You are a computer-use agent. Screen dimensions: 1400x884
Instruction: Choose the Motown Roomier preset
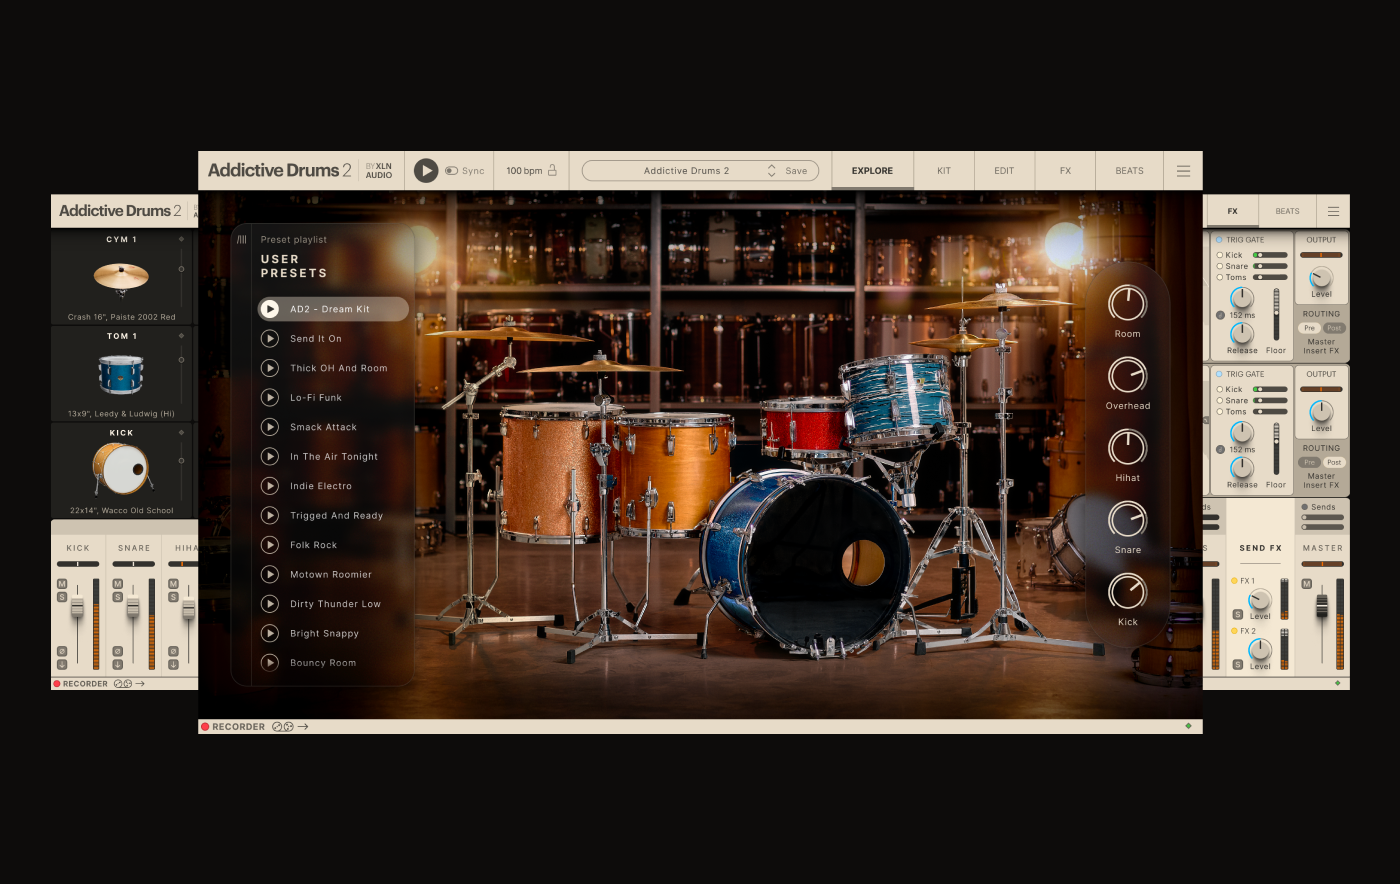pyautogui.click(x=331, y=575)
